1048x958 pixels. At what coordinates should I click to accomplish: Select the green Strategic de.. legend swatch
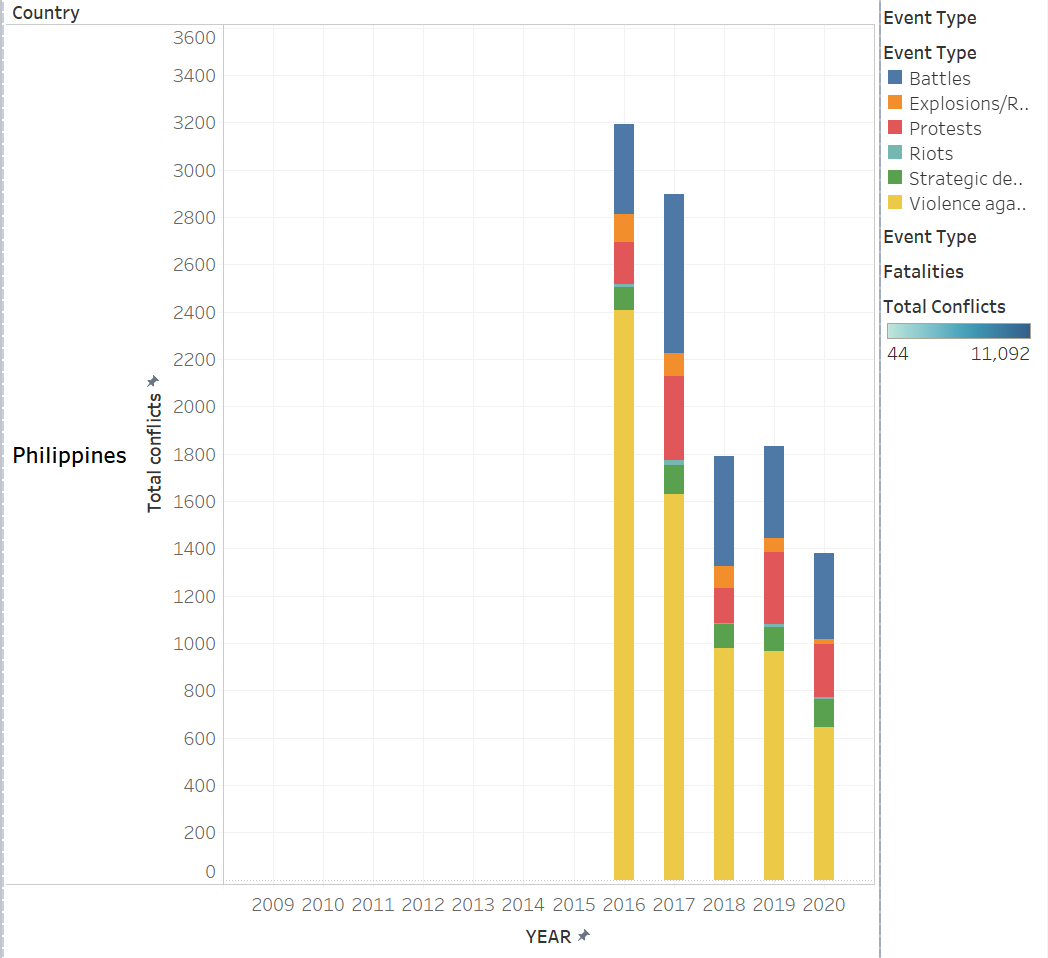(895, 178)
